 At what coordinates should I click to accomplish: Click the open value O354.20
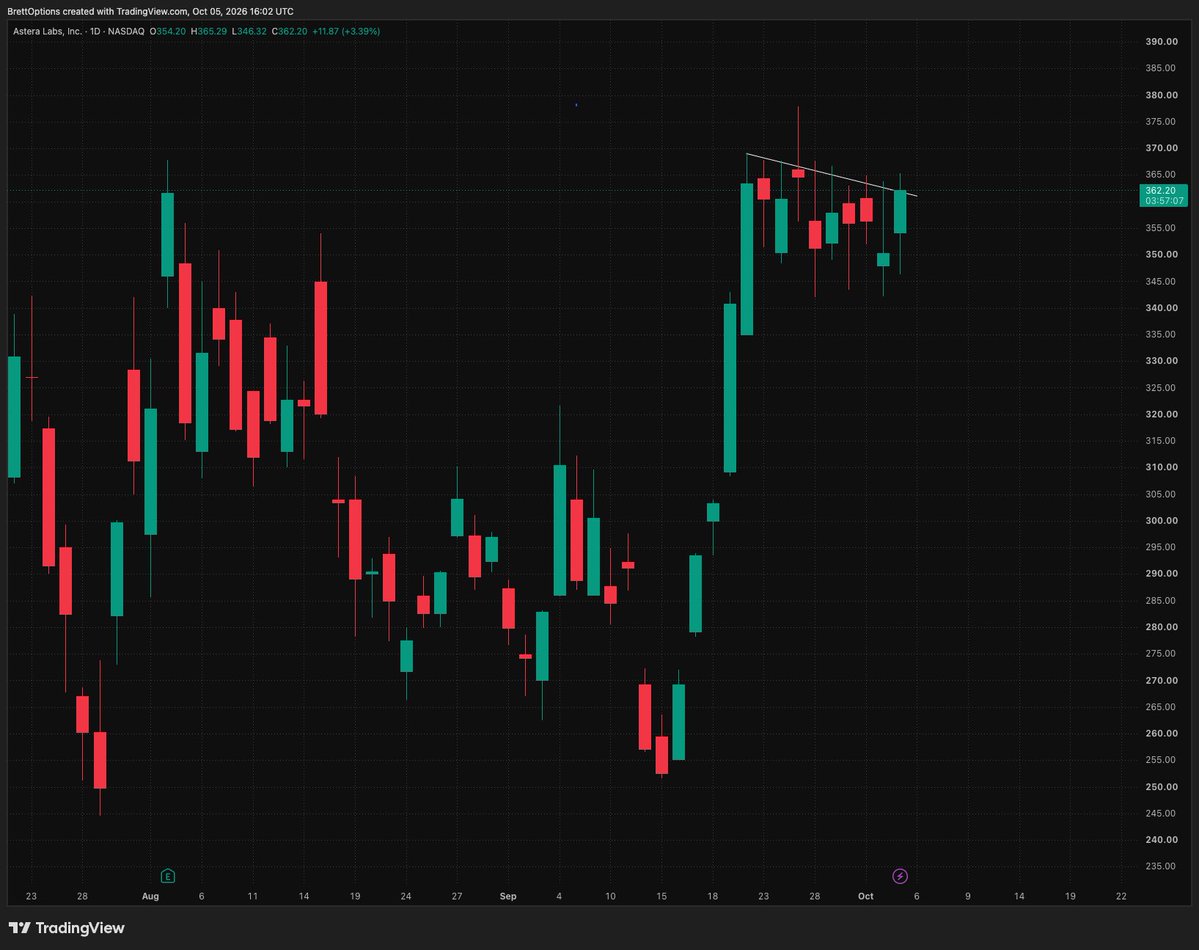click(167, 31)
